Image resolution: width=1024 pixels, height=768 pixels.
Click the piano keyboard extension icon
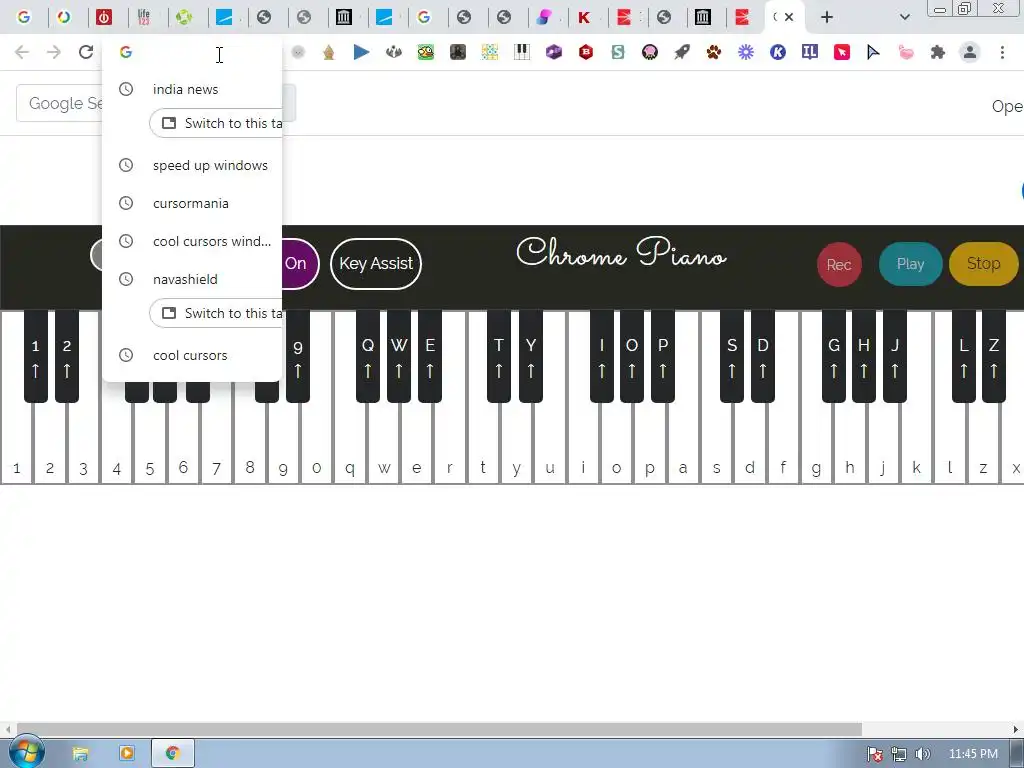[x=522, y=52]
